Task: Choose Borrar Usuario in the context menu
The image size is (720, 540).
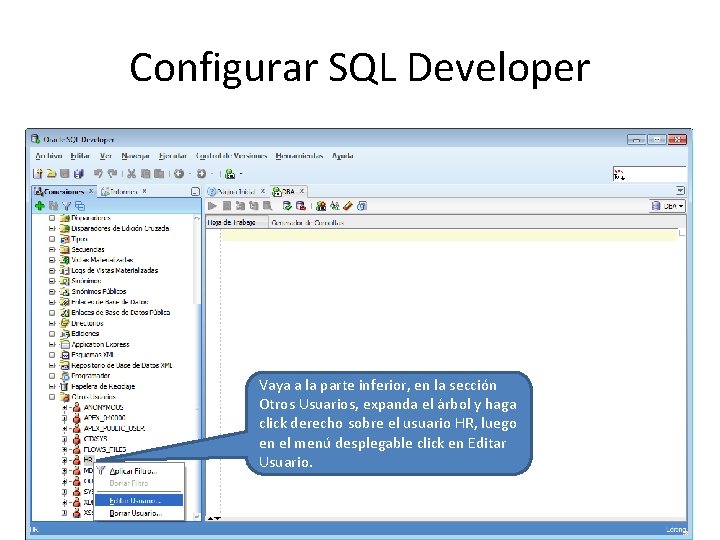Action: (x=139, y=513)
